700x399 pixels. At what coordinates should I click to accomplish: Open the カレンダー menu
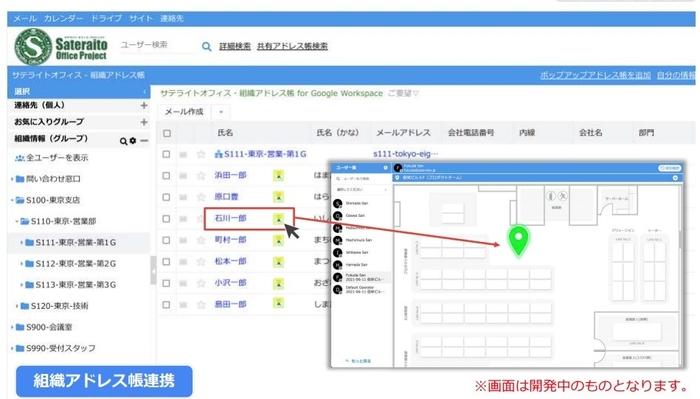(x=63, y=19)
